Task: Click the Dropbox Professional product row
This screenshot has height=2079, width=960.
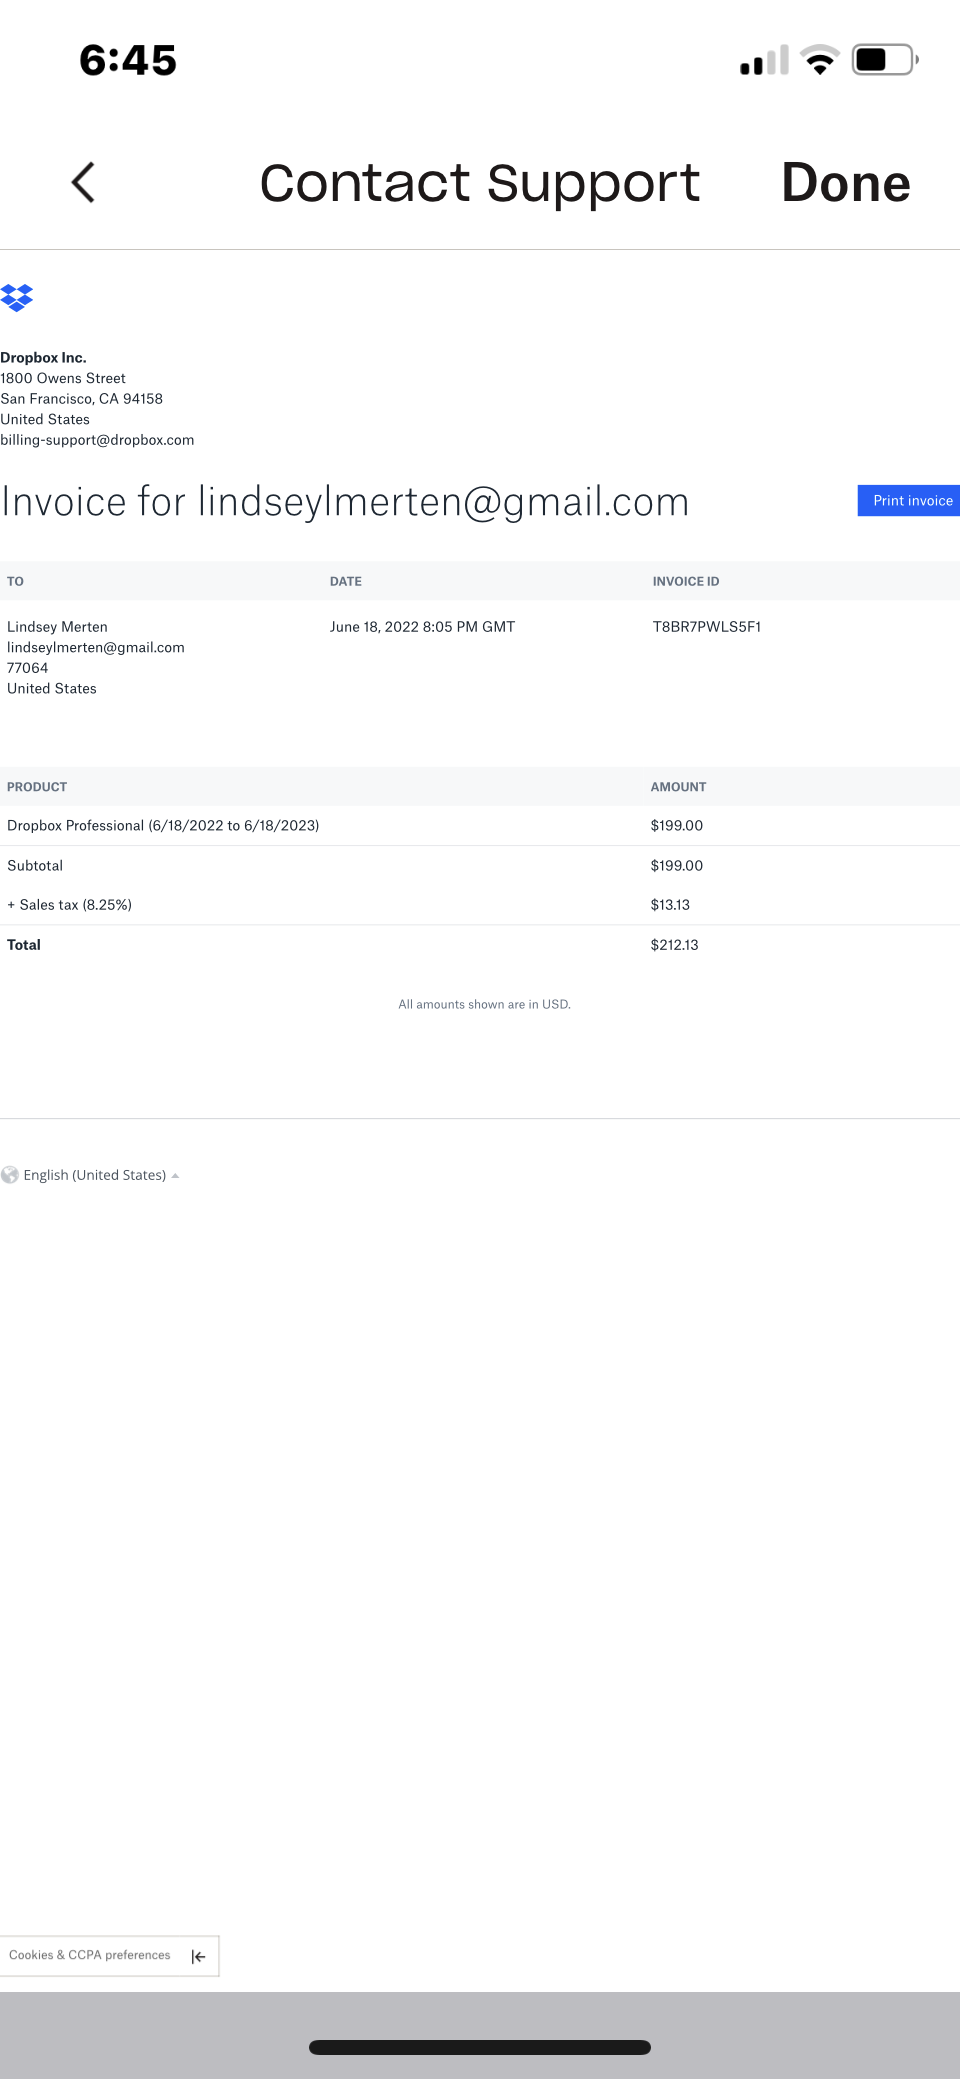Action: click(480, 826)
